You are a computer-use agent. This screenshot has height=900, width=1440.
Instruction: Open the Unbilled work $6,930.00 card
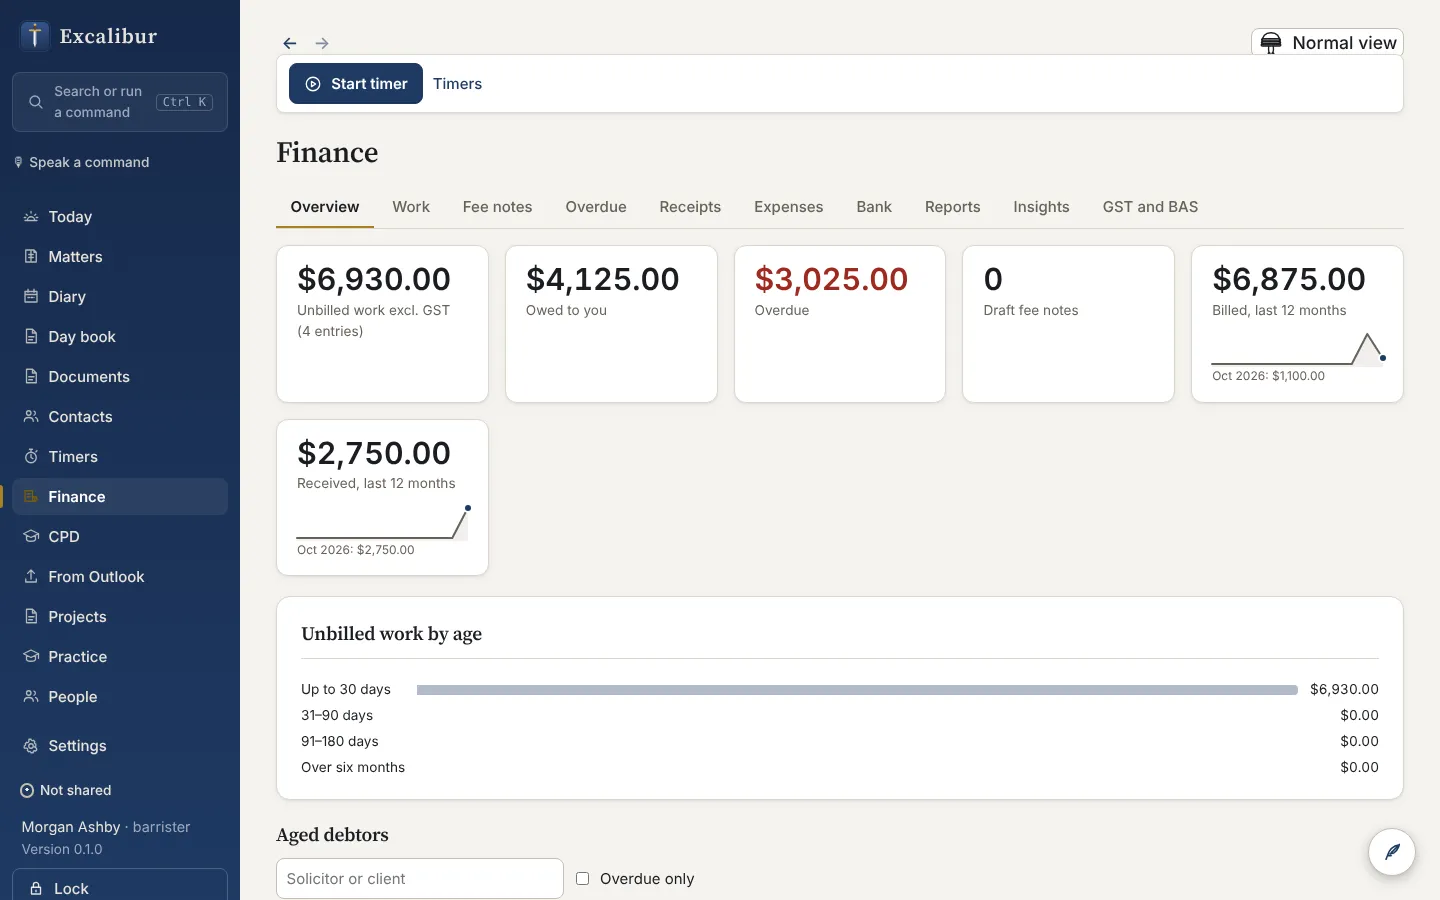click(x=382, y=324)
